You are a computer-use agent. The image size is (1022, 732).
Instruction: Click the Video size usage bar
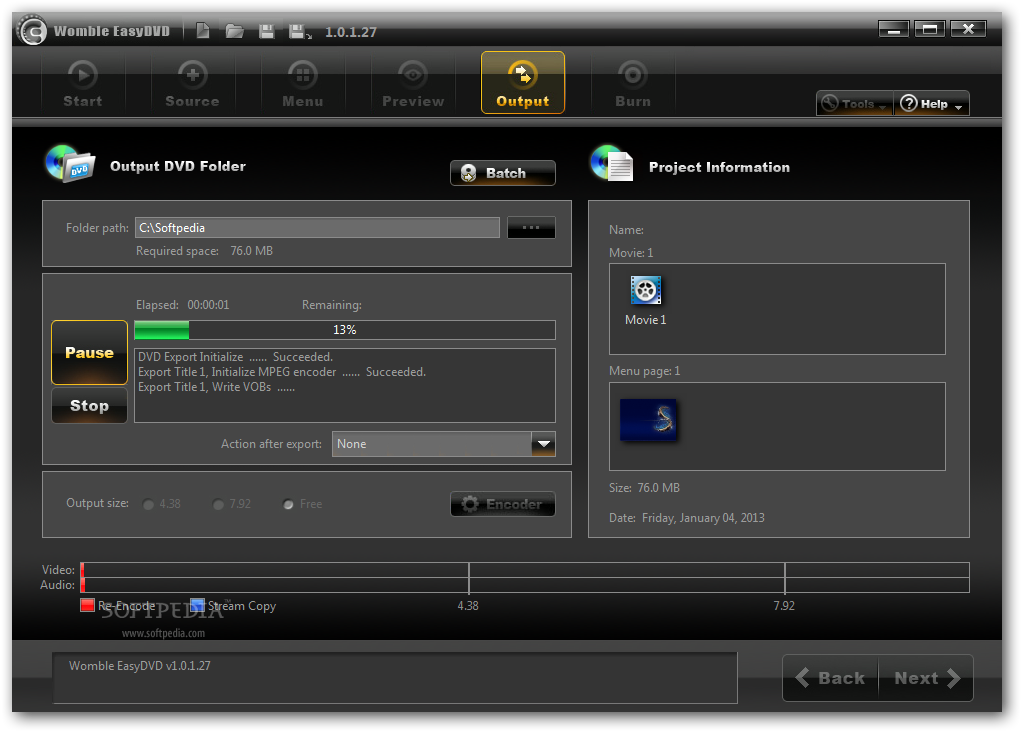pyautogui.click(x=525, y=570)
